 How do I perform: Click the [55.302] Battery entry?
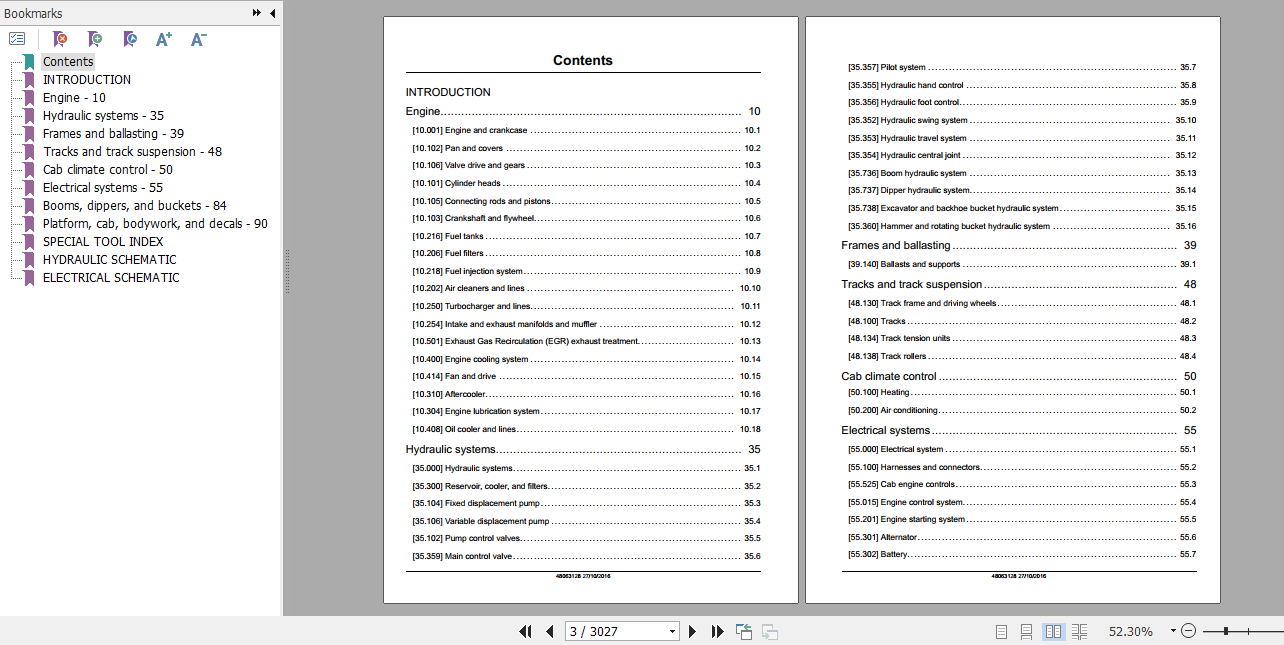pos(1022,554)
